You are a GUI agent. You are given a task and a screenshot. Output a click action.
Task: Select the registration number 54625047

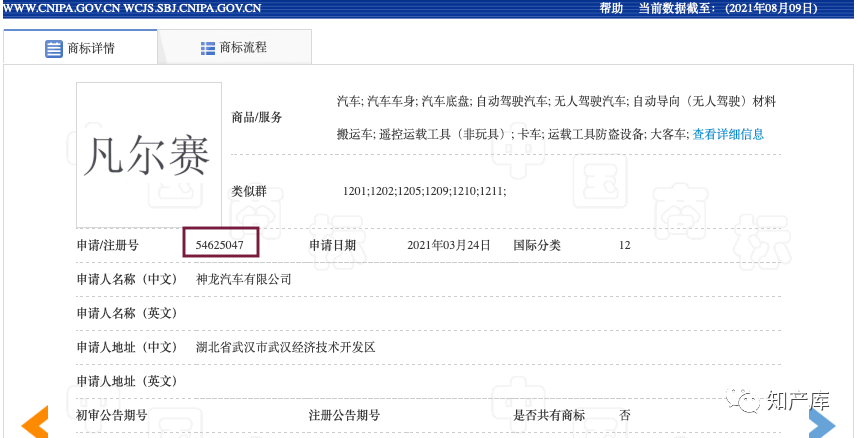(220, 246)
